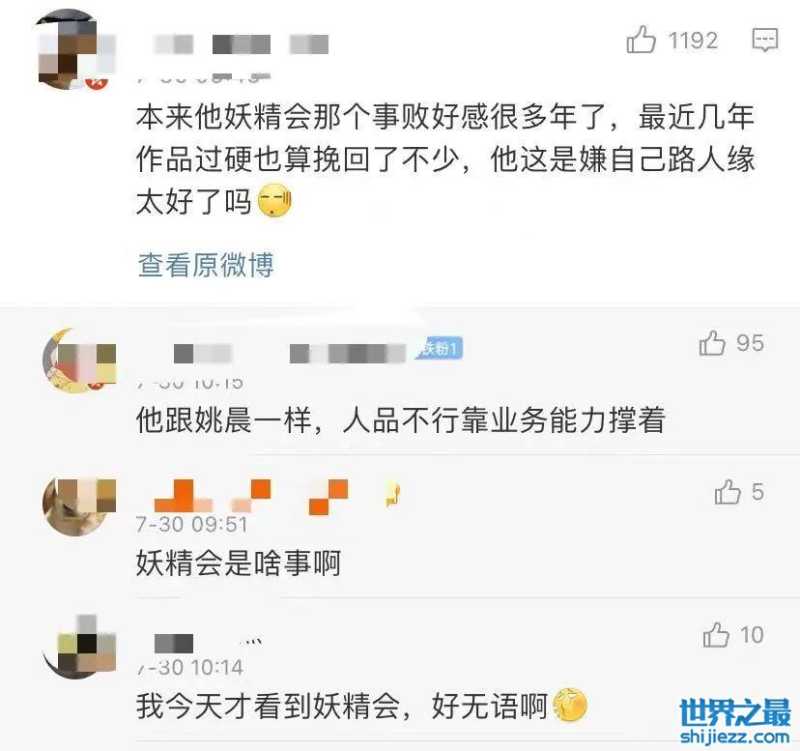
Task: Open avatar of 姚晨 comment author
Action: tap(79, 361)
